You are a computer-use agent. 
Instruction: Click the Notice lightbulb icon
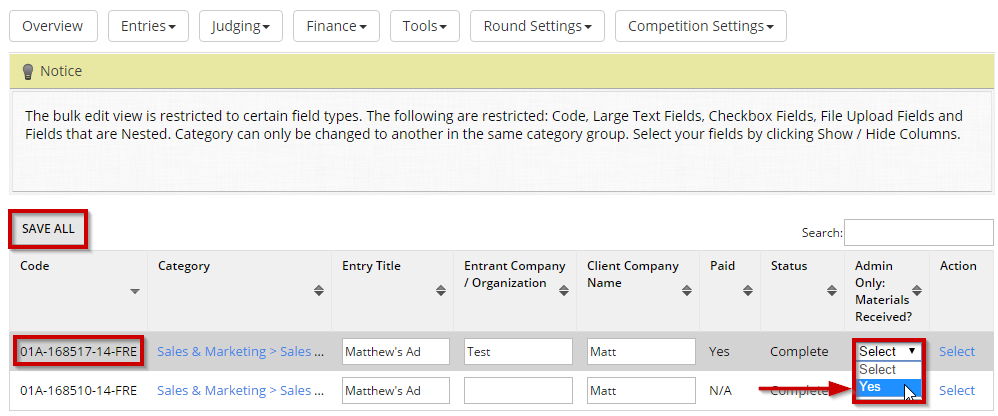pos(28,72)
